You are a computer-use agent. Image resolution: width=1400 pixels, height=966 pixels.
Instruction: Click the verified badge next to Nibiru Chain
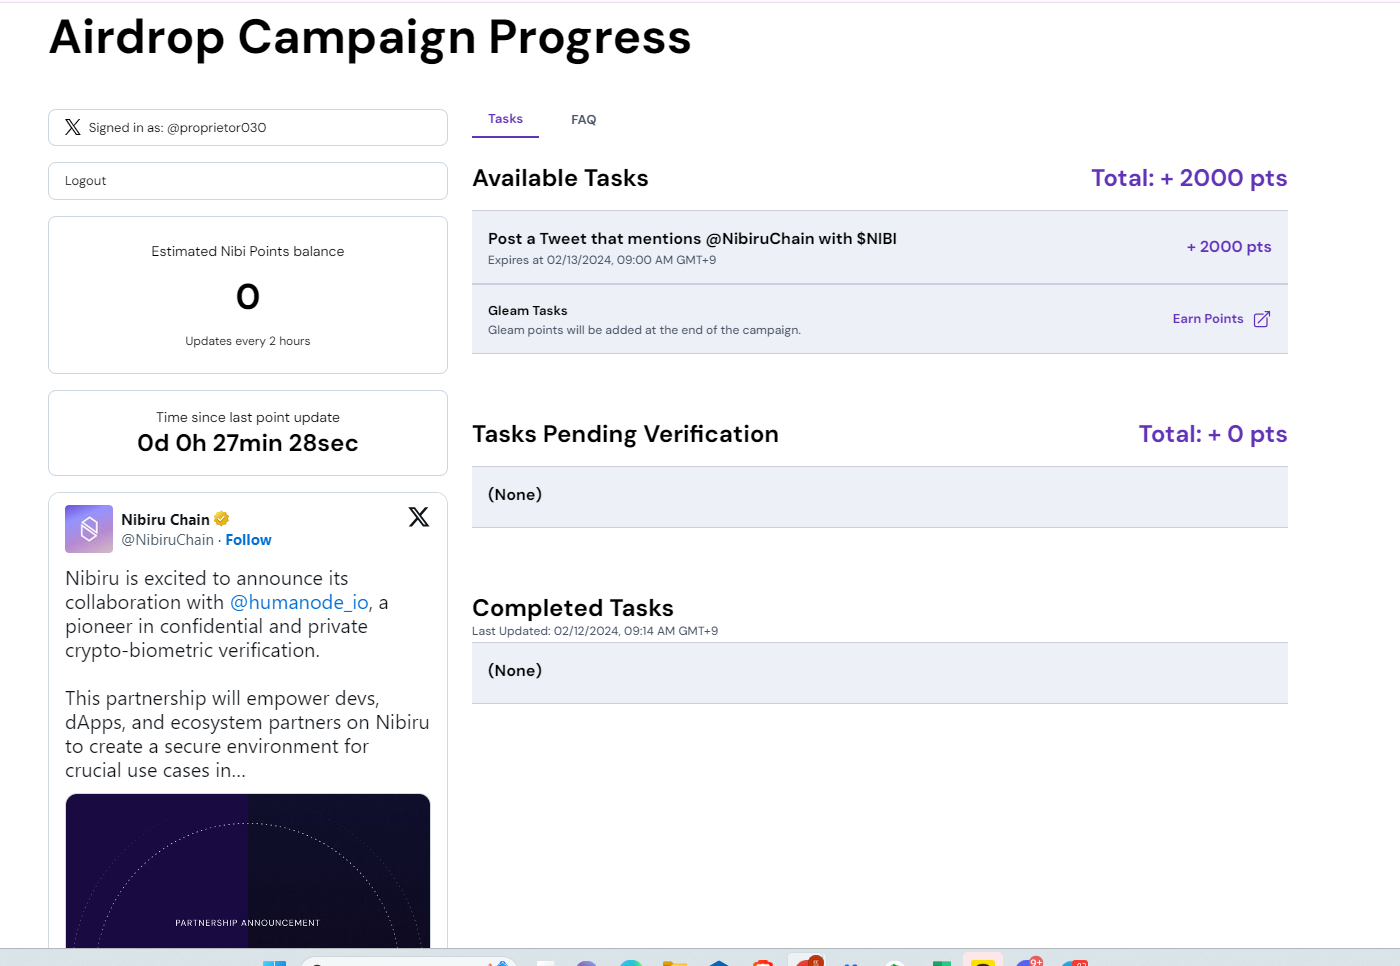click(222, 519)
